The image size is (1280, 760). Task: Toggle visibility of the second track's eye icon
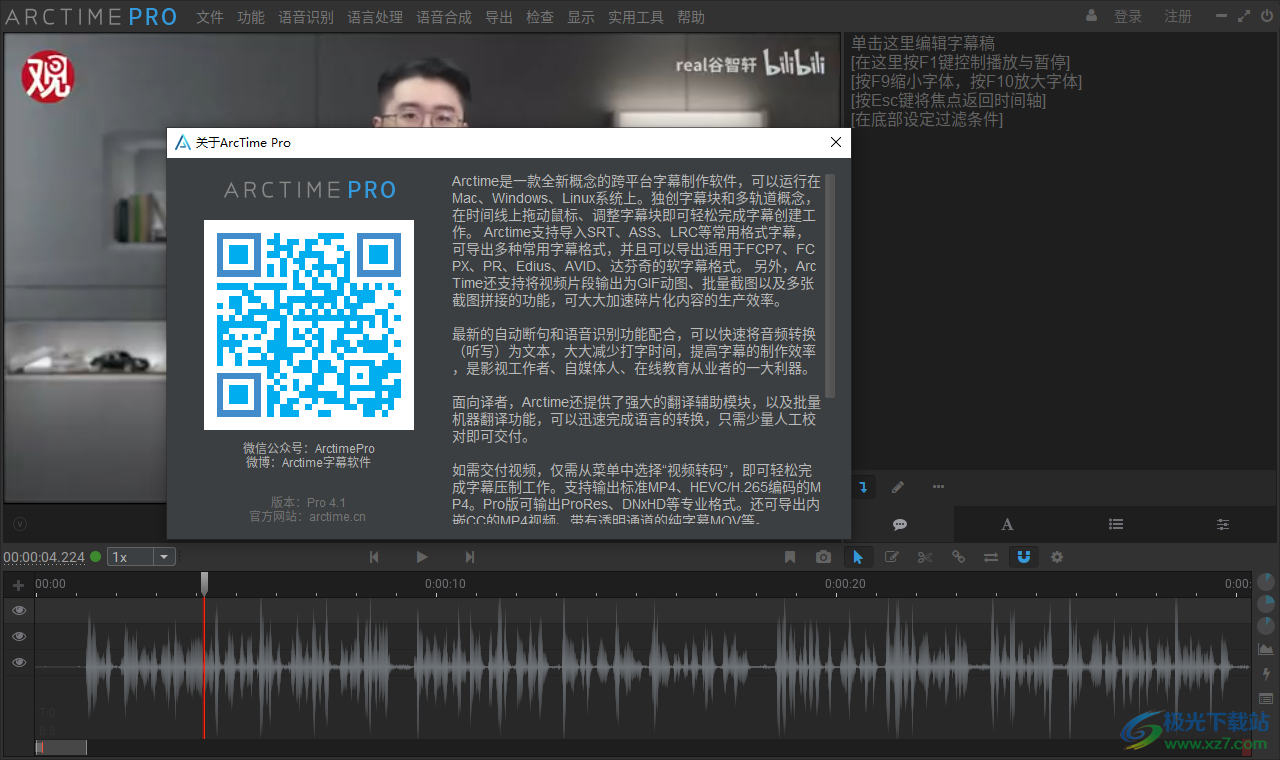(18, 636)
